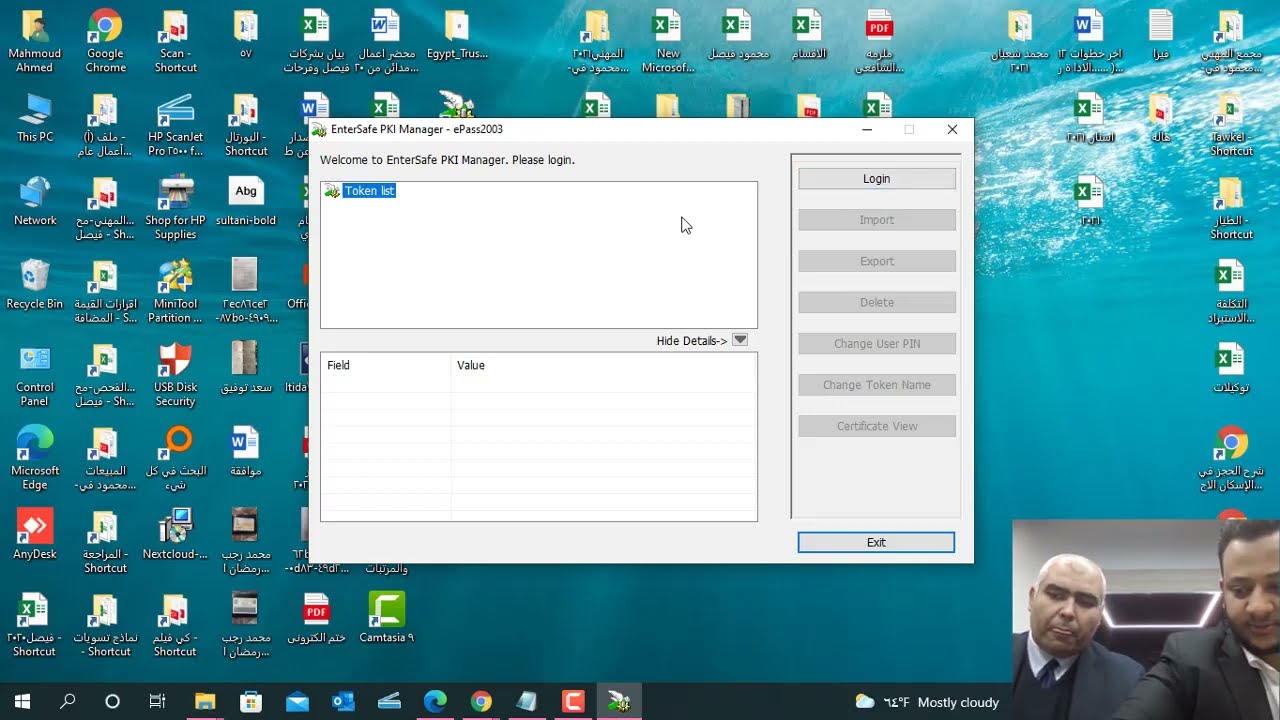Open taskbar Search magnifier
This screenshot has width=1280, height=720.
coord(67,702)
